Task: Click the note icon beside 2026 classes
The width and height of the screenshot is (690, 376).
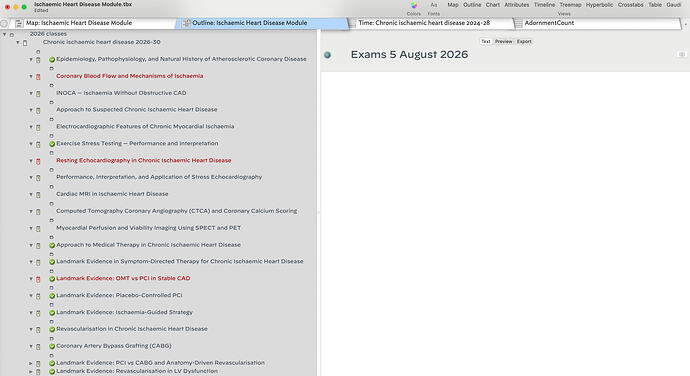Action: click(x=12, y=34)
